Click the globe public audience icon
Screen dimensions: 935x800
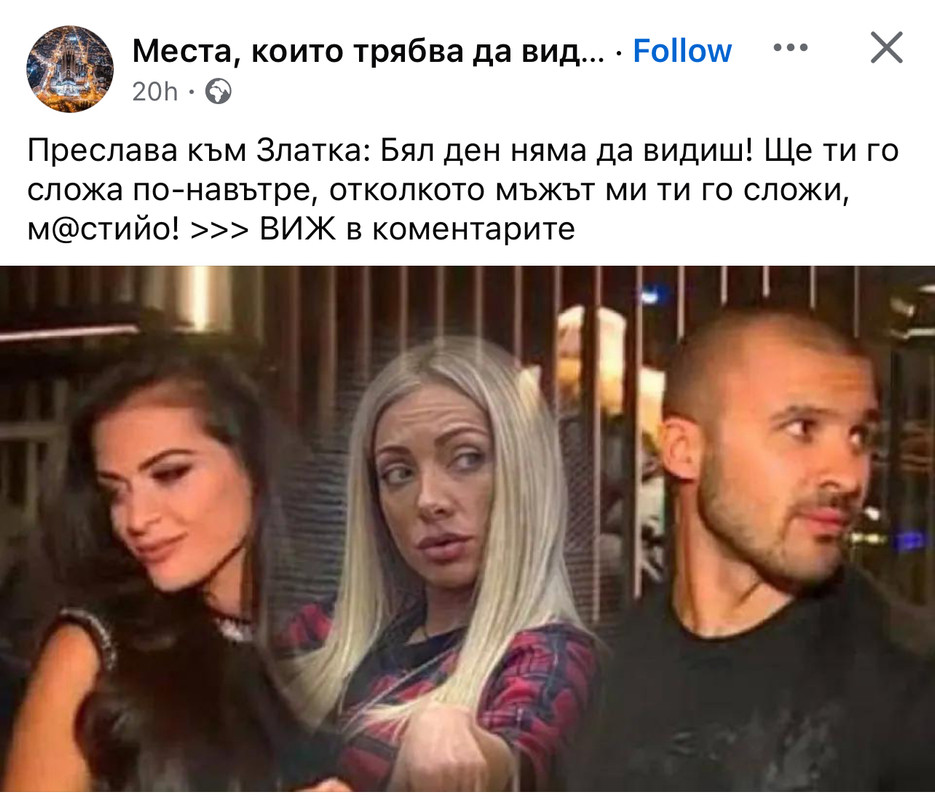point(218,92)
